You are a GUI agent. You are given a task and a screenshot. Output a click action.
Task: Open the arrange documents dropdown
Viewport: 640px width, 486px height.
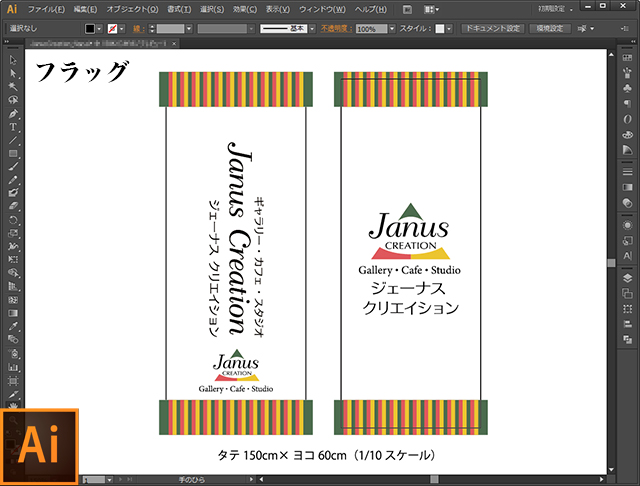tap(431, 9)
